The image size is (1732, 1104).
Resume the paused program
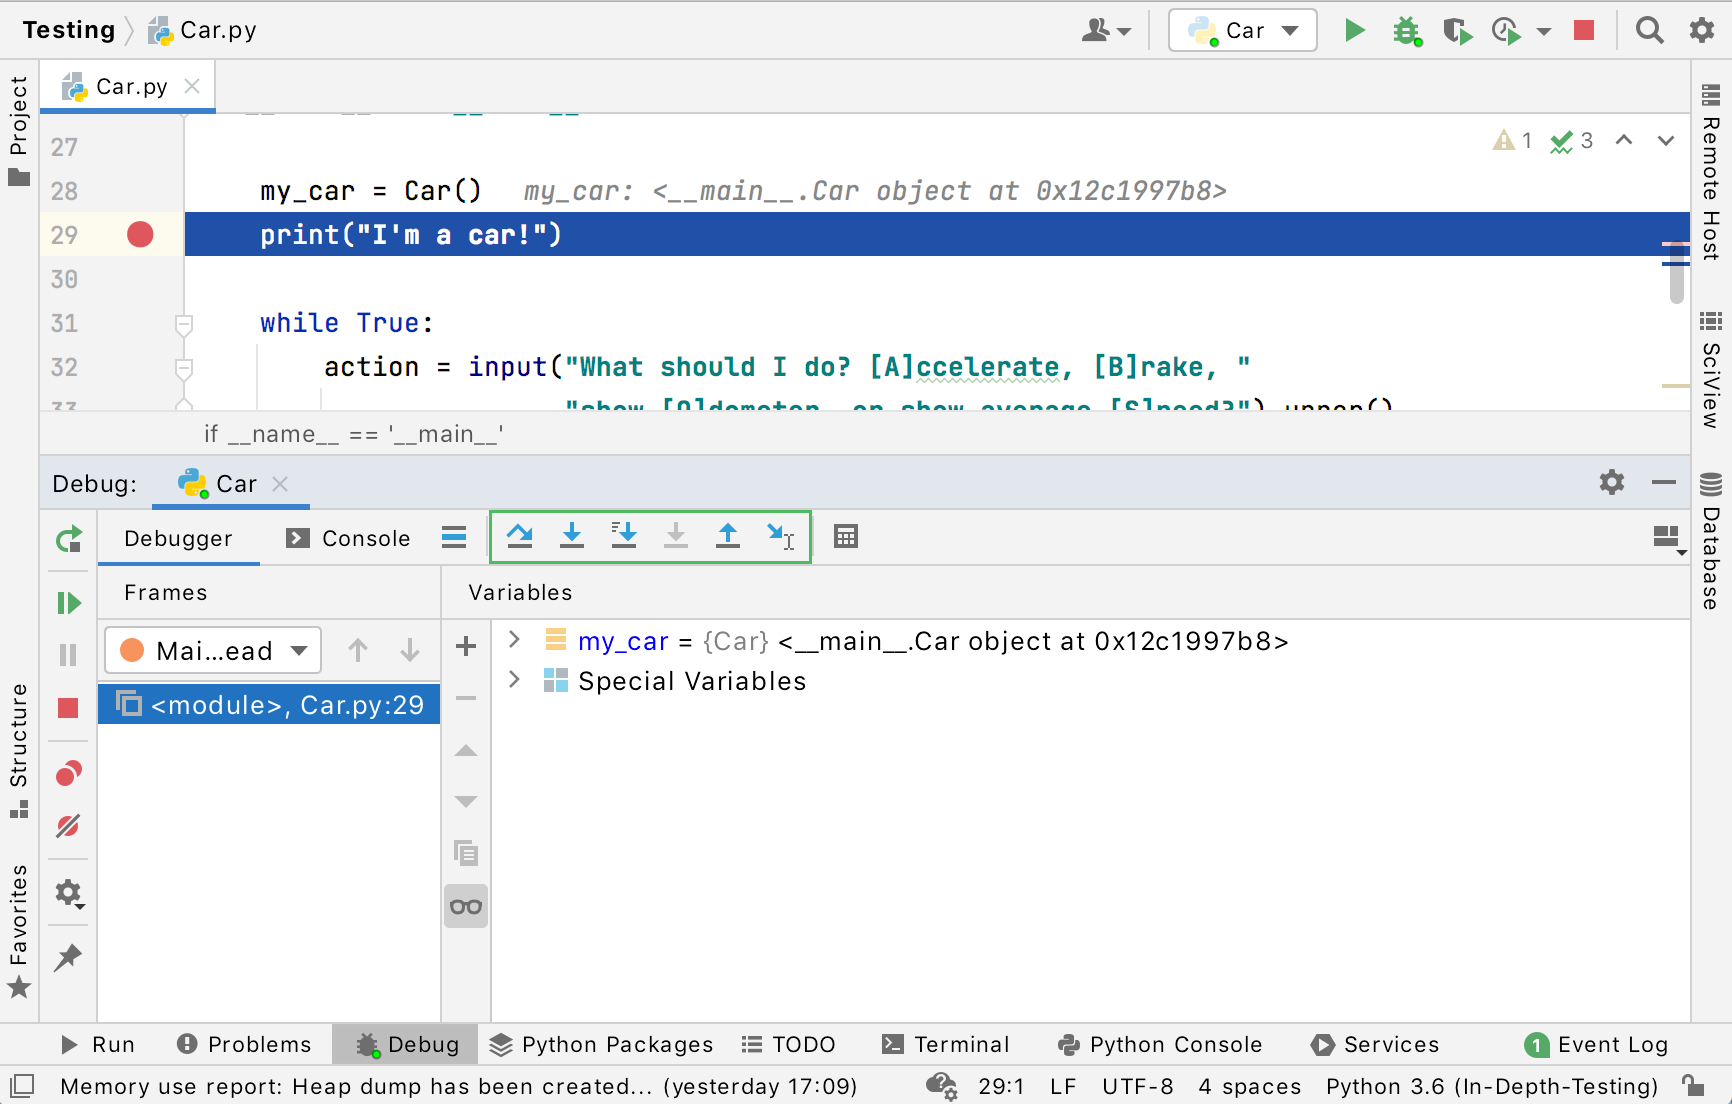tap(68, 602)
